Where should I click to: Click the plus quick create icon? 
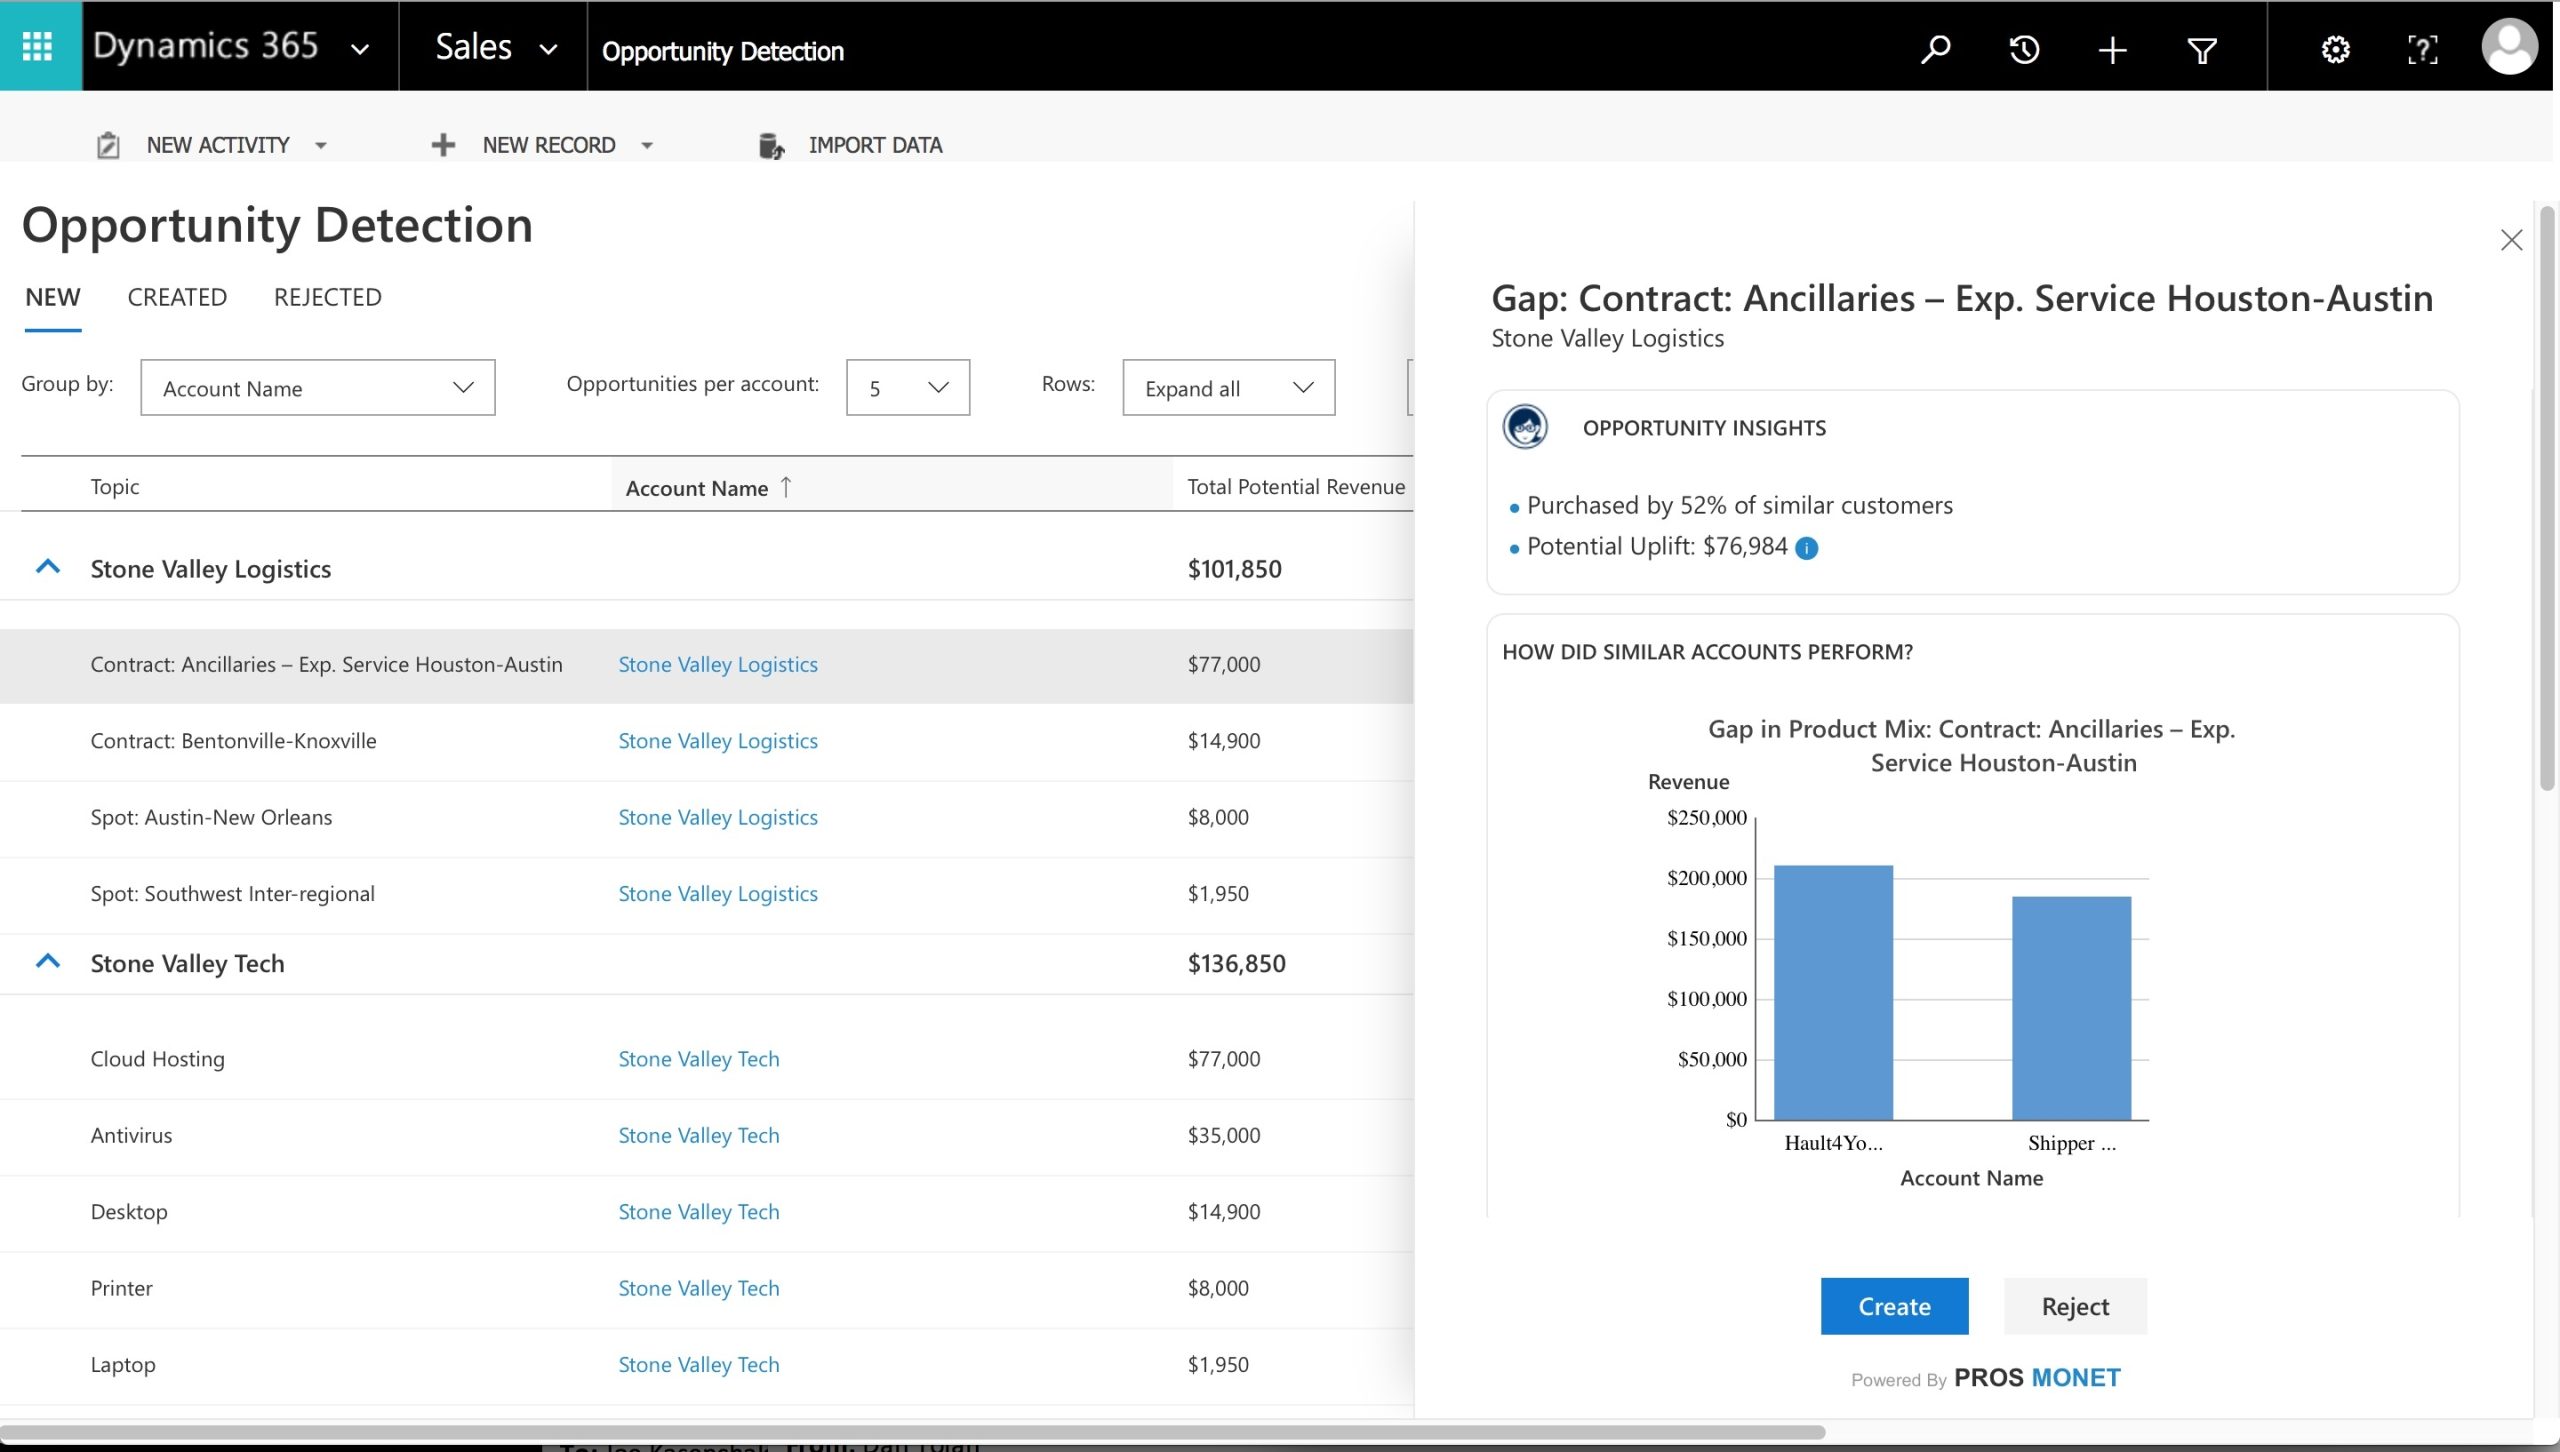click(x=2112, y=49)
